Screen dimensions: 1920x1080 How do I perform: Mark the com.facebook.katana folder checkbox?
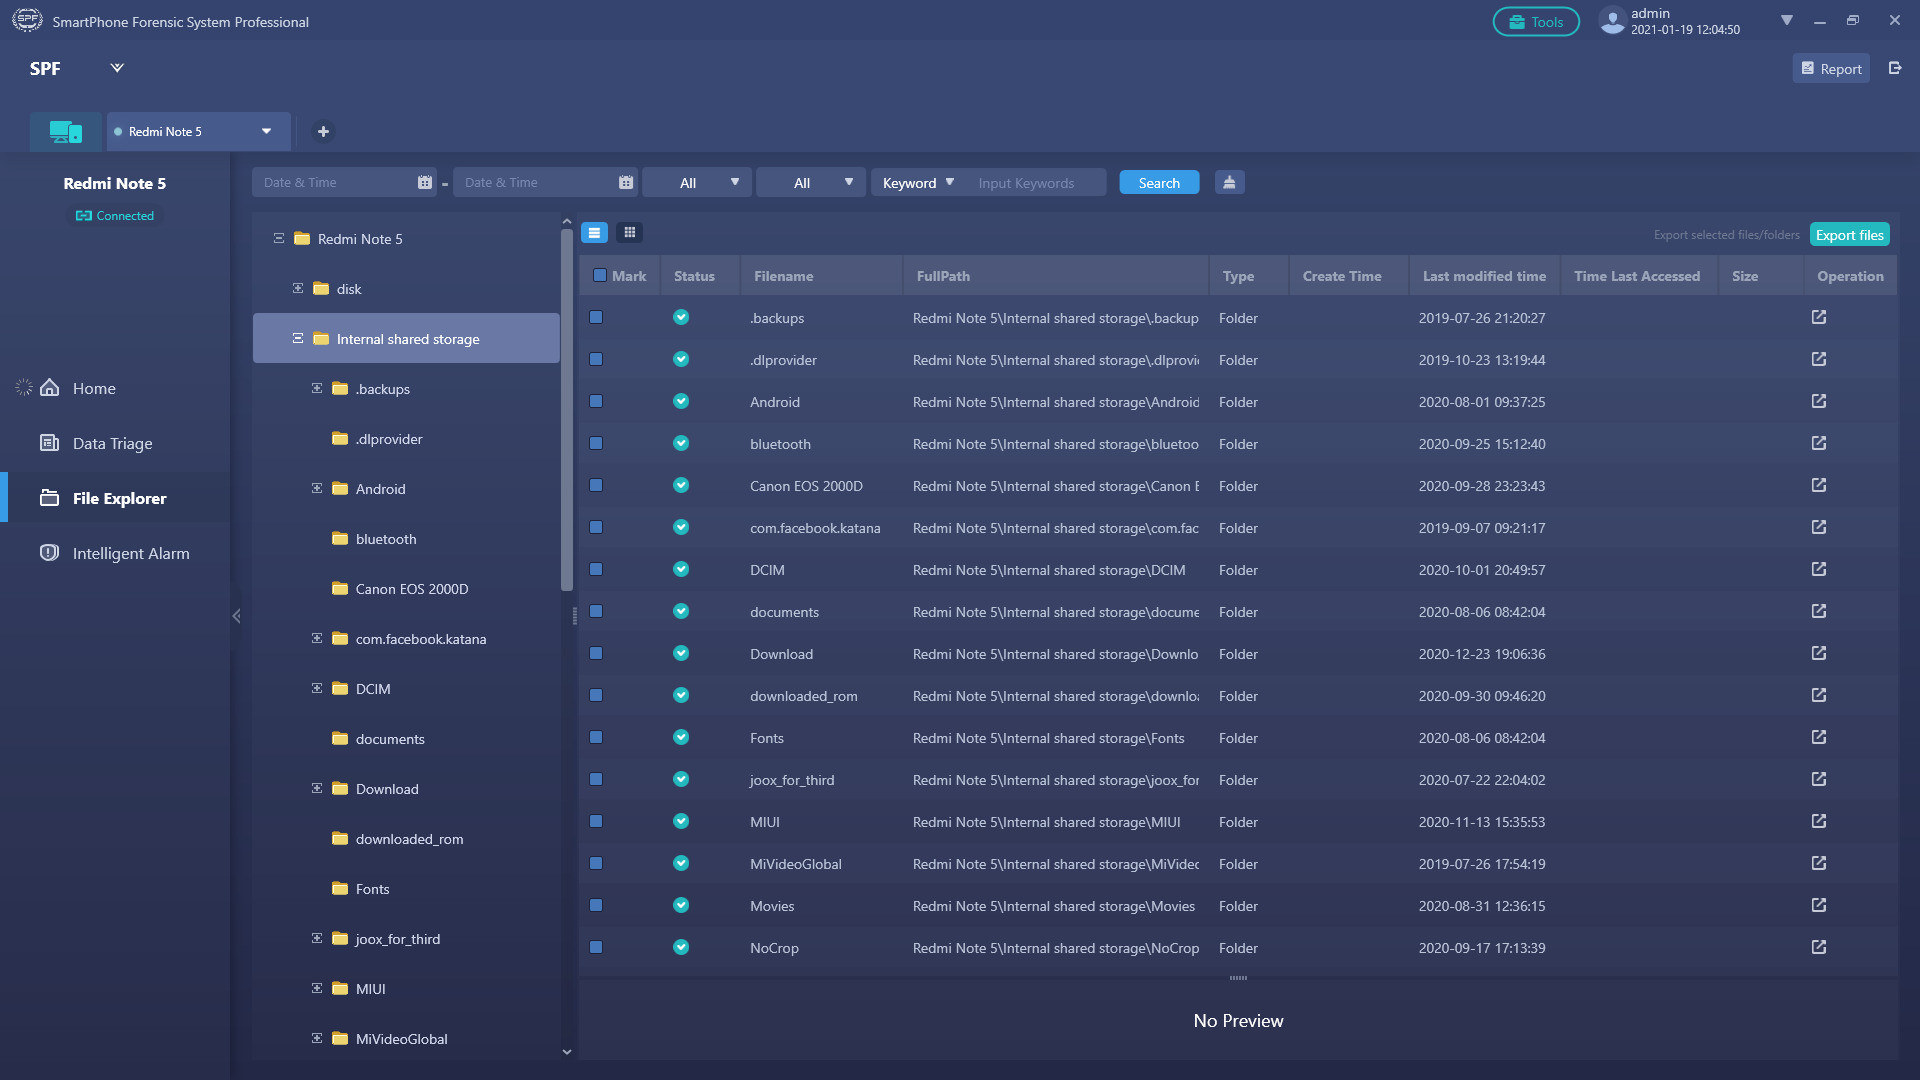click(x=596, y=527)
